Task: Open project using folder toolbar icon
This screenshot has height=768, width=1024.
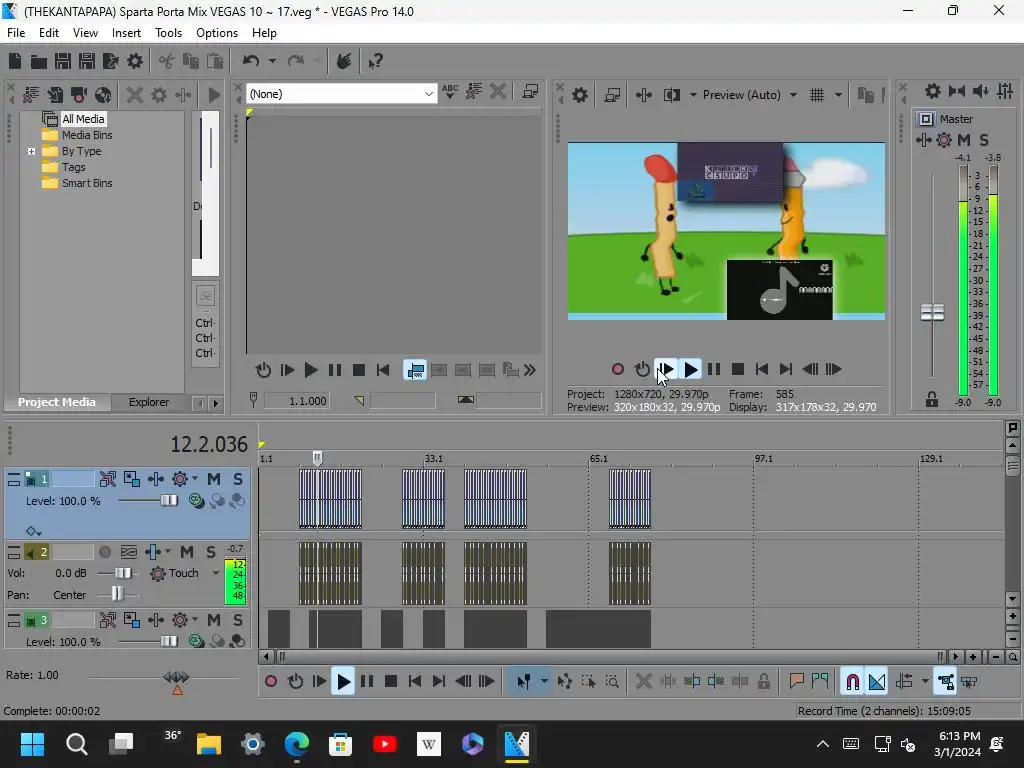Action: (39, 61)
